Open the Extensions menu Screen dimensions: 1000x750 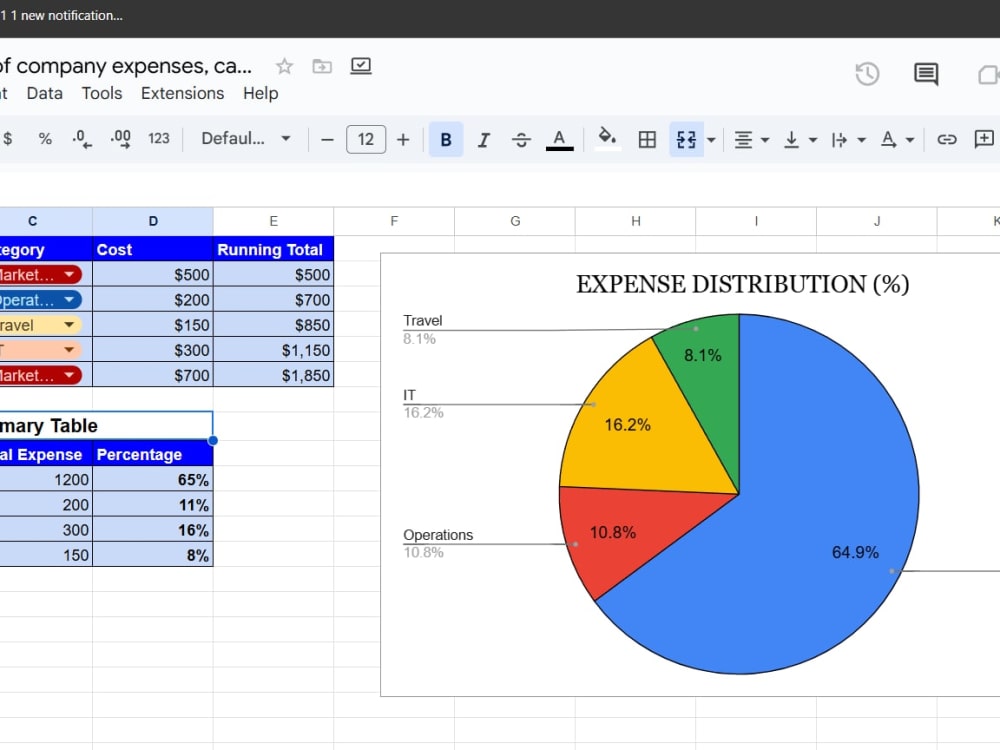[x=182, y=93]
